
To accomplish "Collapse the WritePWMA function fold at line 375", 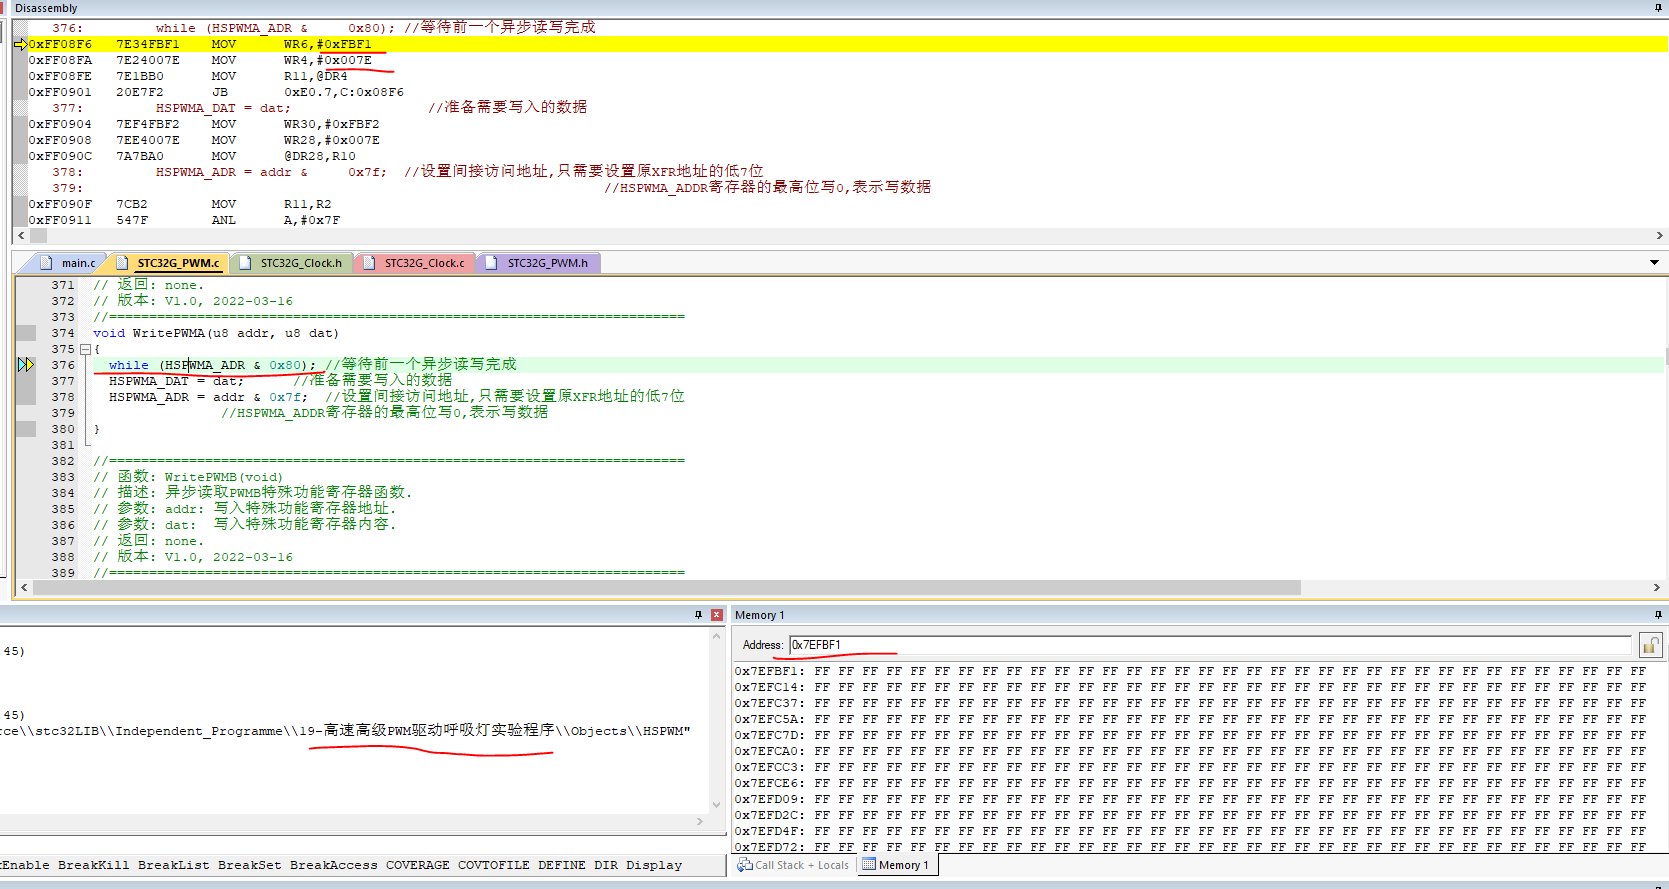I will click(85, 349).
